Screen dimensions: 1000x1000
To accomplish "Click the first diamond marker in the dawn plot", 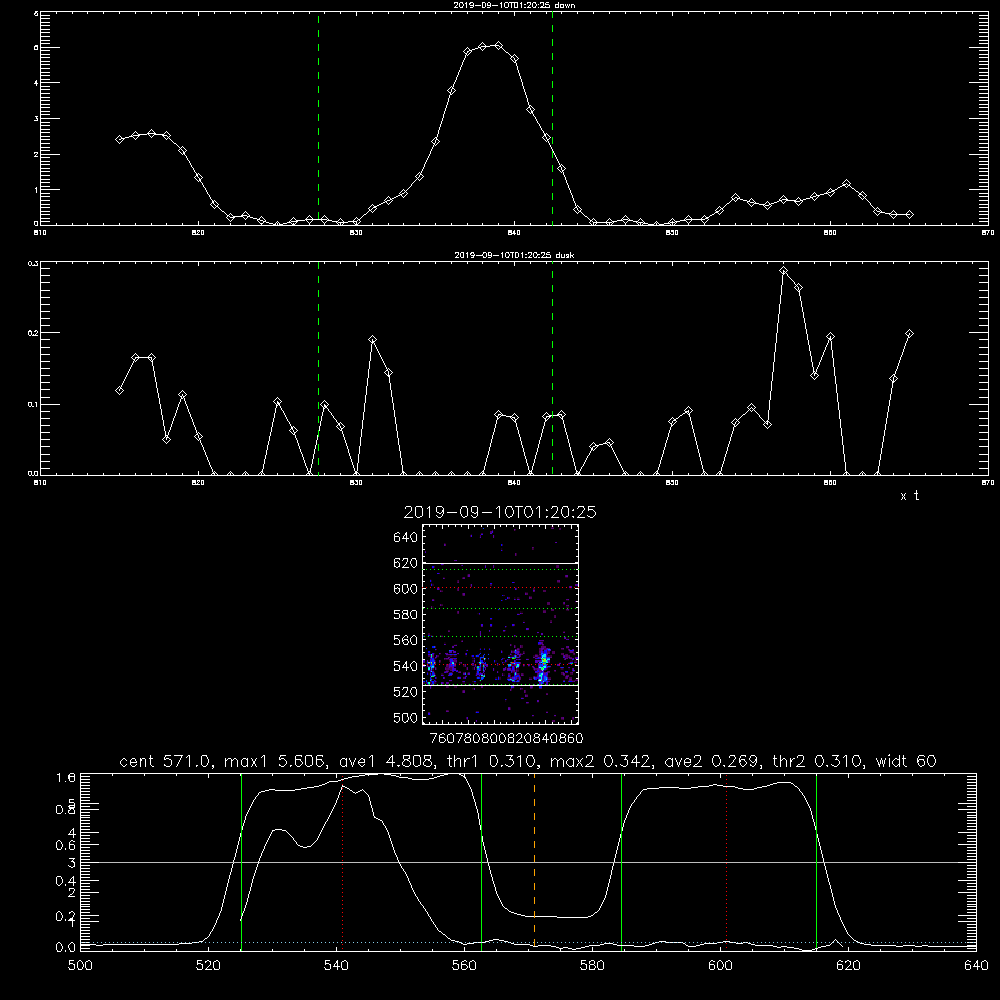I will pos(119,139).
